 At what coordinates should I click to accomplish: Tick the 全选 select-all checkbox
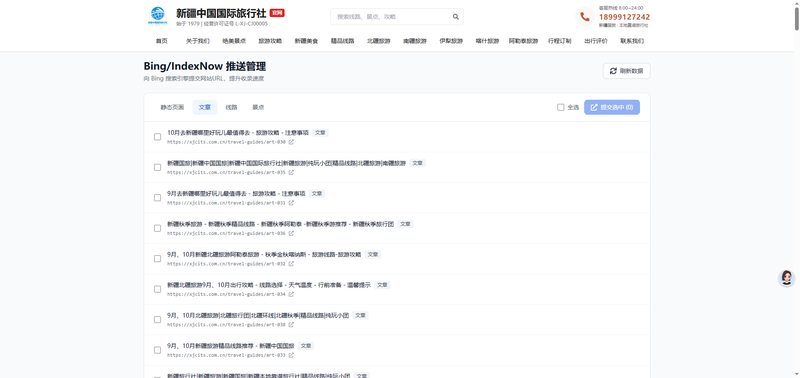(561, 107)
